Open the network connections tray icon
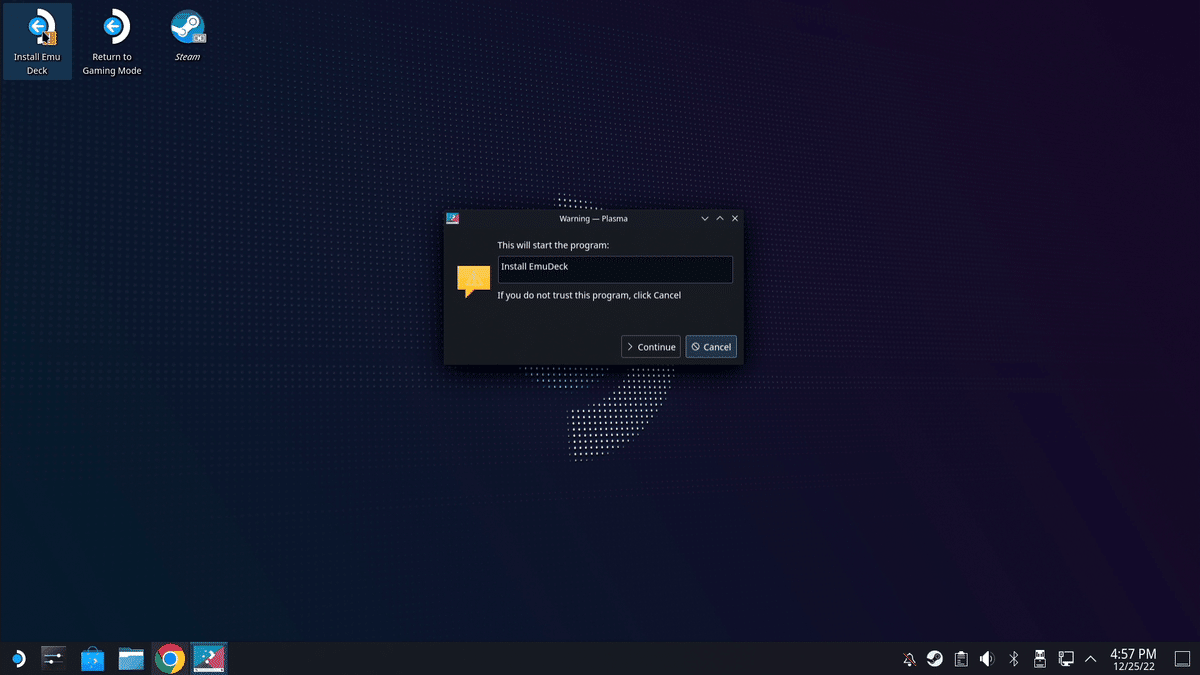Screen dimensions: 1200x675 [1066, 659]
